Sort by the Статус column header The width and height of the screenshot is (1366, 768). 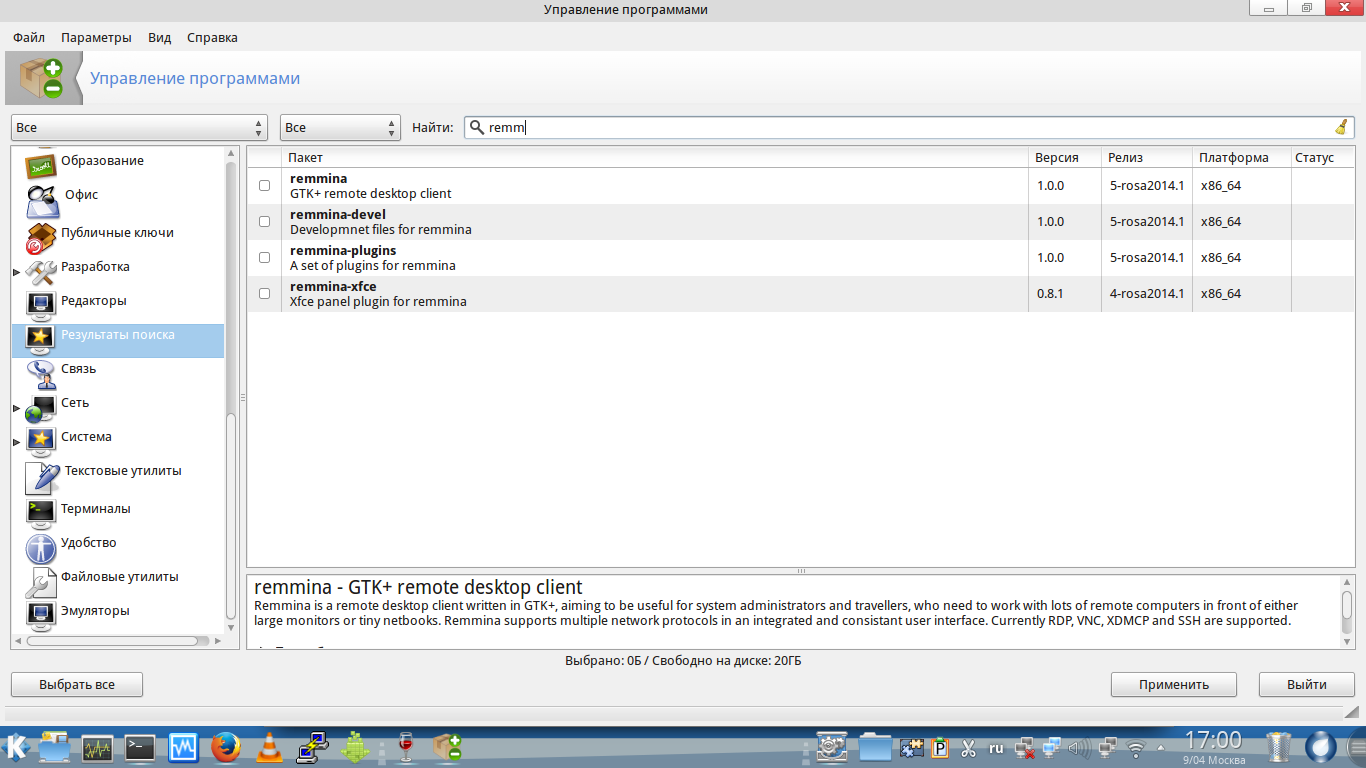(x=1321, y=157)
